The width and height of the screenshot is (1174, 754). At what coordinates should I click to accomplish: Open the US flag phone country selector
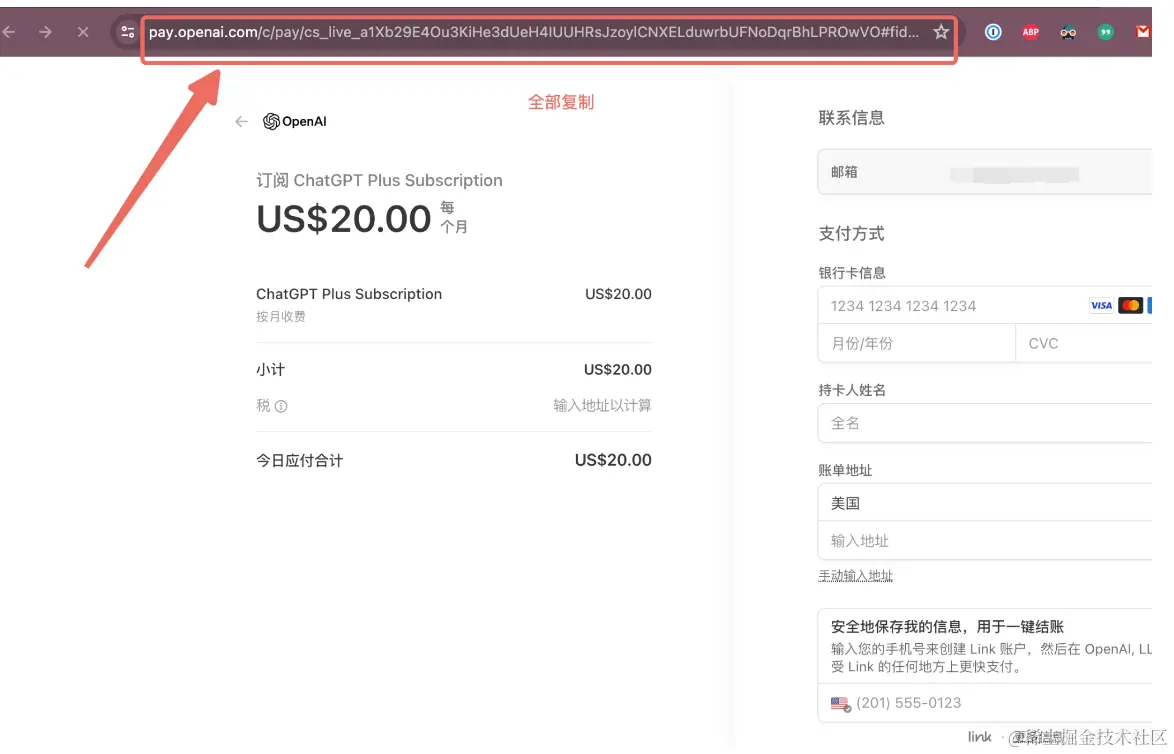click(841, 704)
